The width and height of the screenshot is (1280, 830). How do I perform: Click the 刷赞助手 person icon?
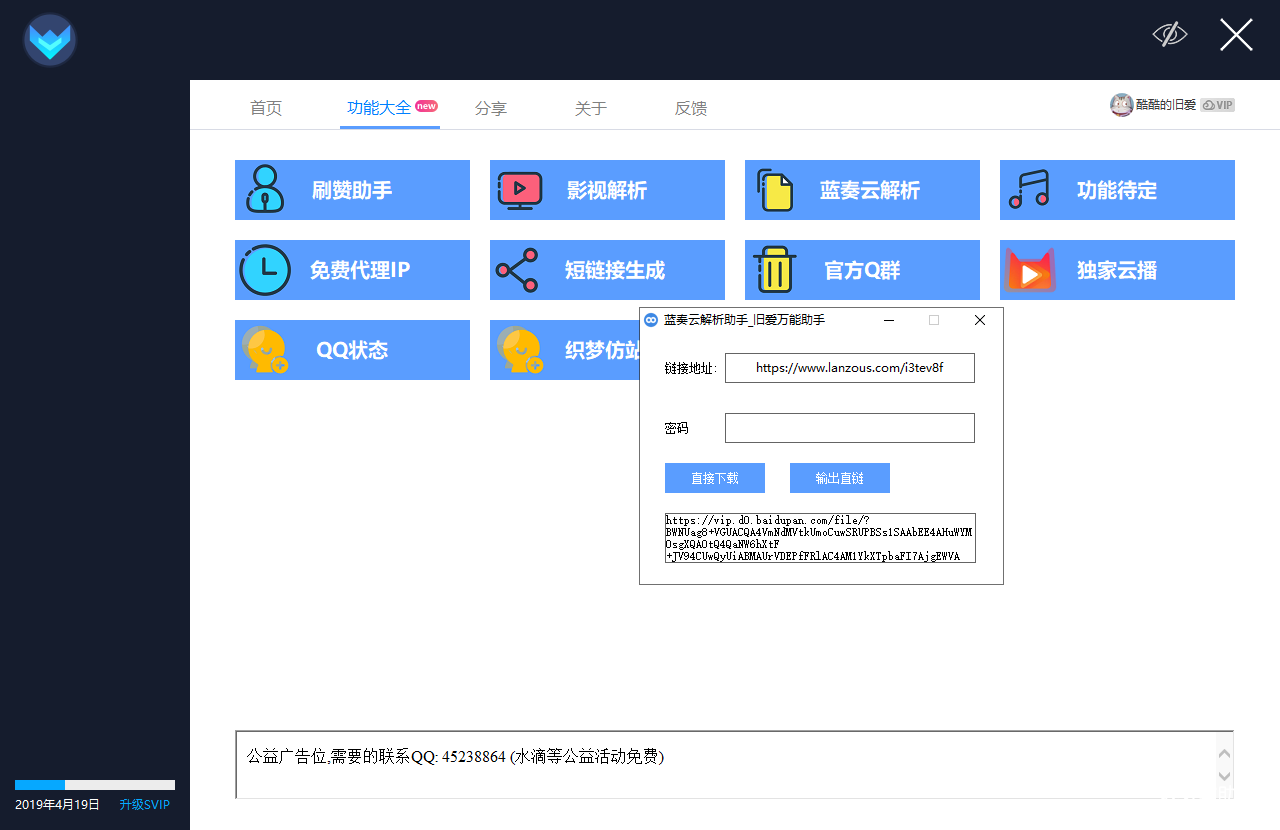[264, 190]
